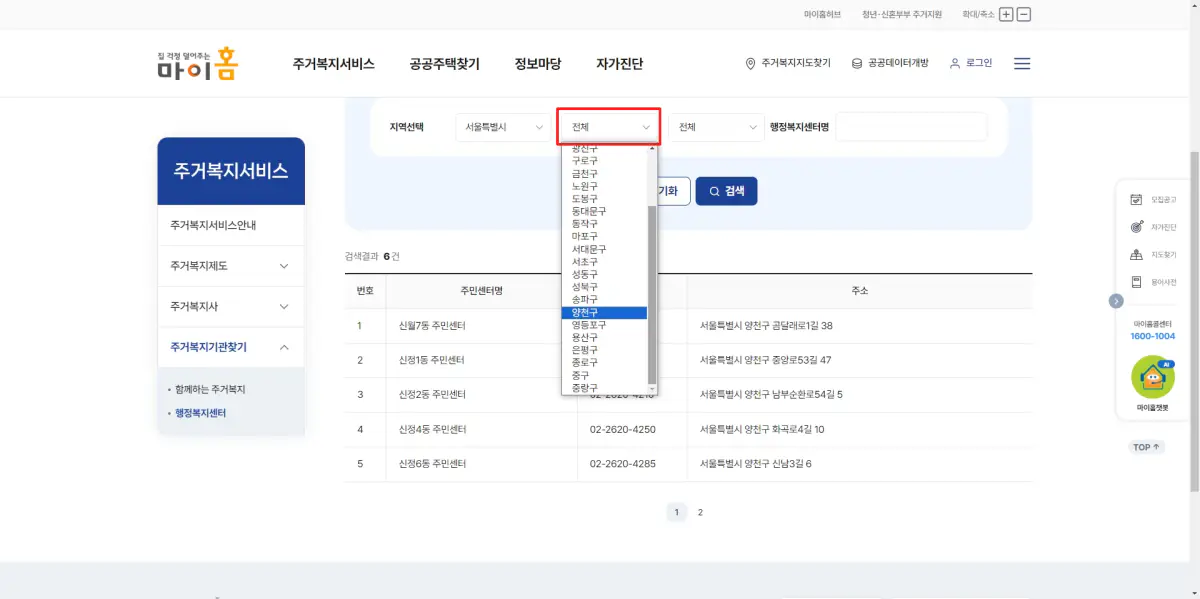This screenshot has width=1200, height=599.
Task: Pick 동대문구 from district options
Action: coord(605,211)
